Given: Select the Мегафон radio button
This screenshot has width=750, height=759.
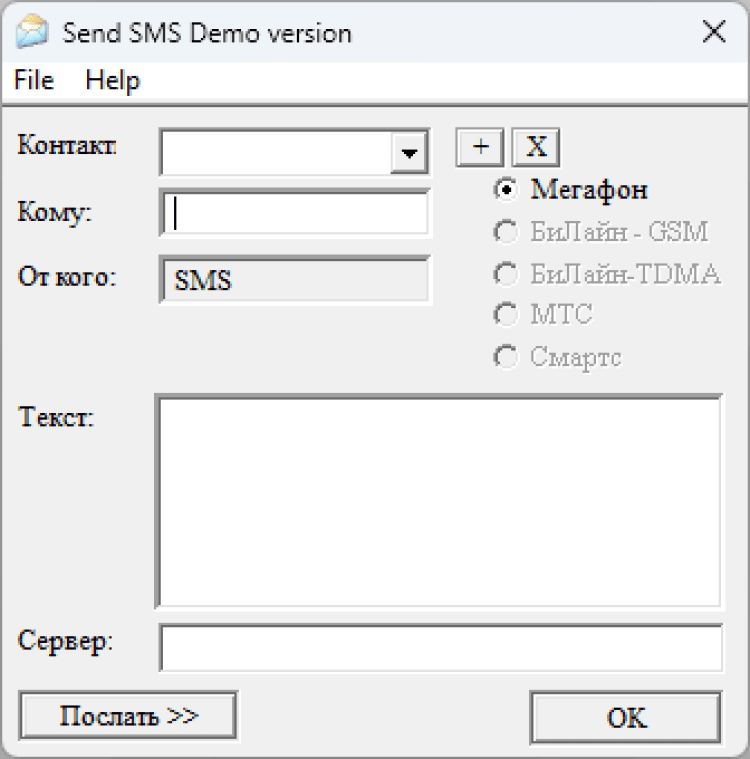Looking at the screenshot, I should [508, 189].
